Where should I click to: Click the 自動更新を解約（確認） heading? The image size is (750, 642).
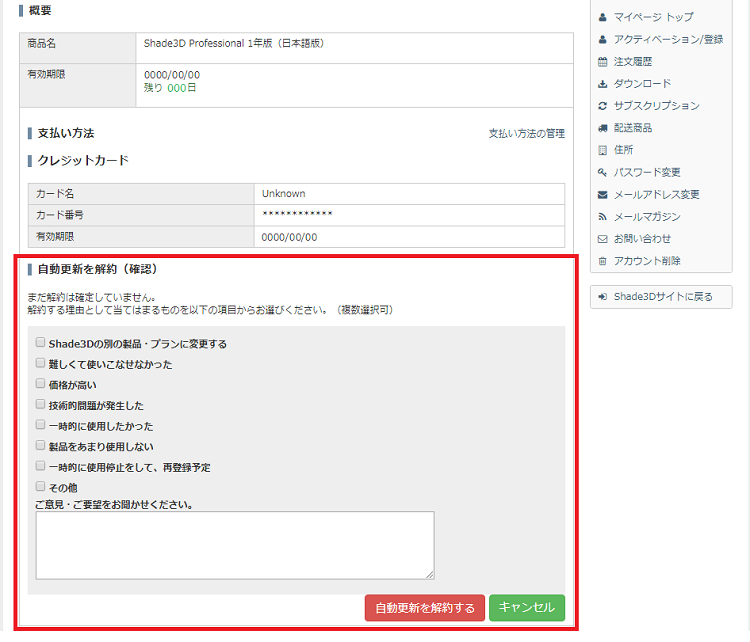(x=98, y=269)
